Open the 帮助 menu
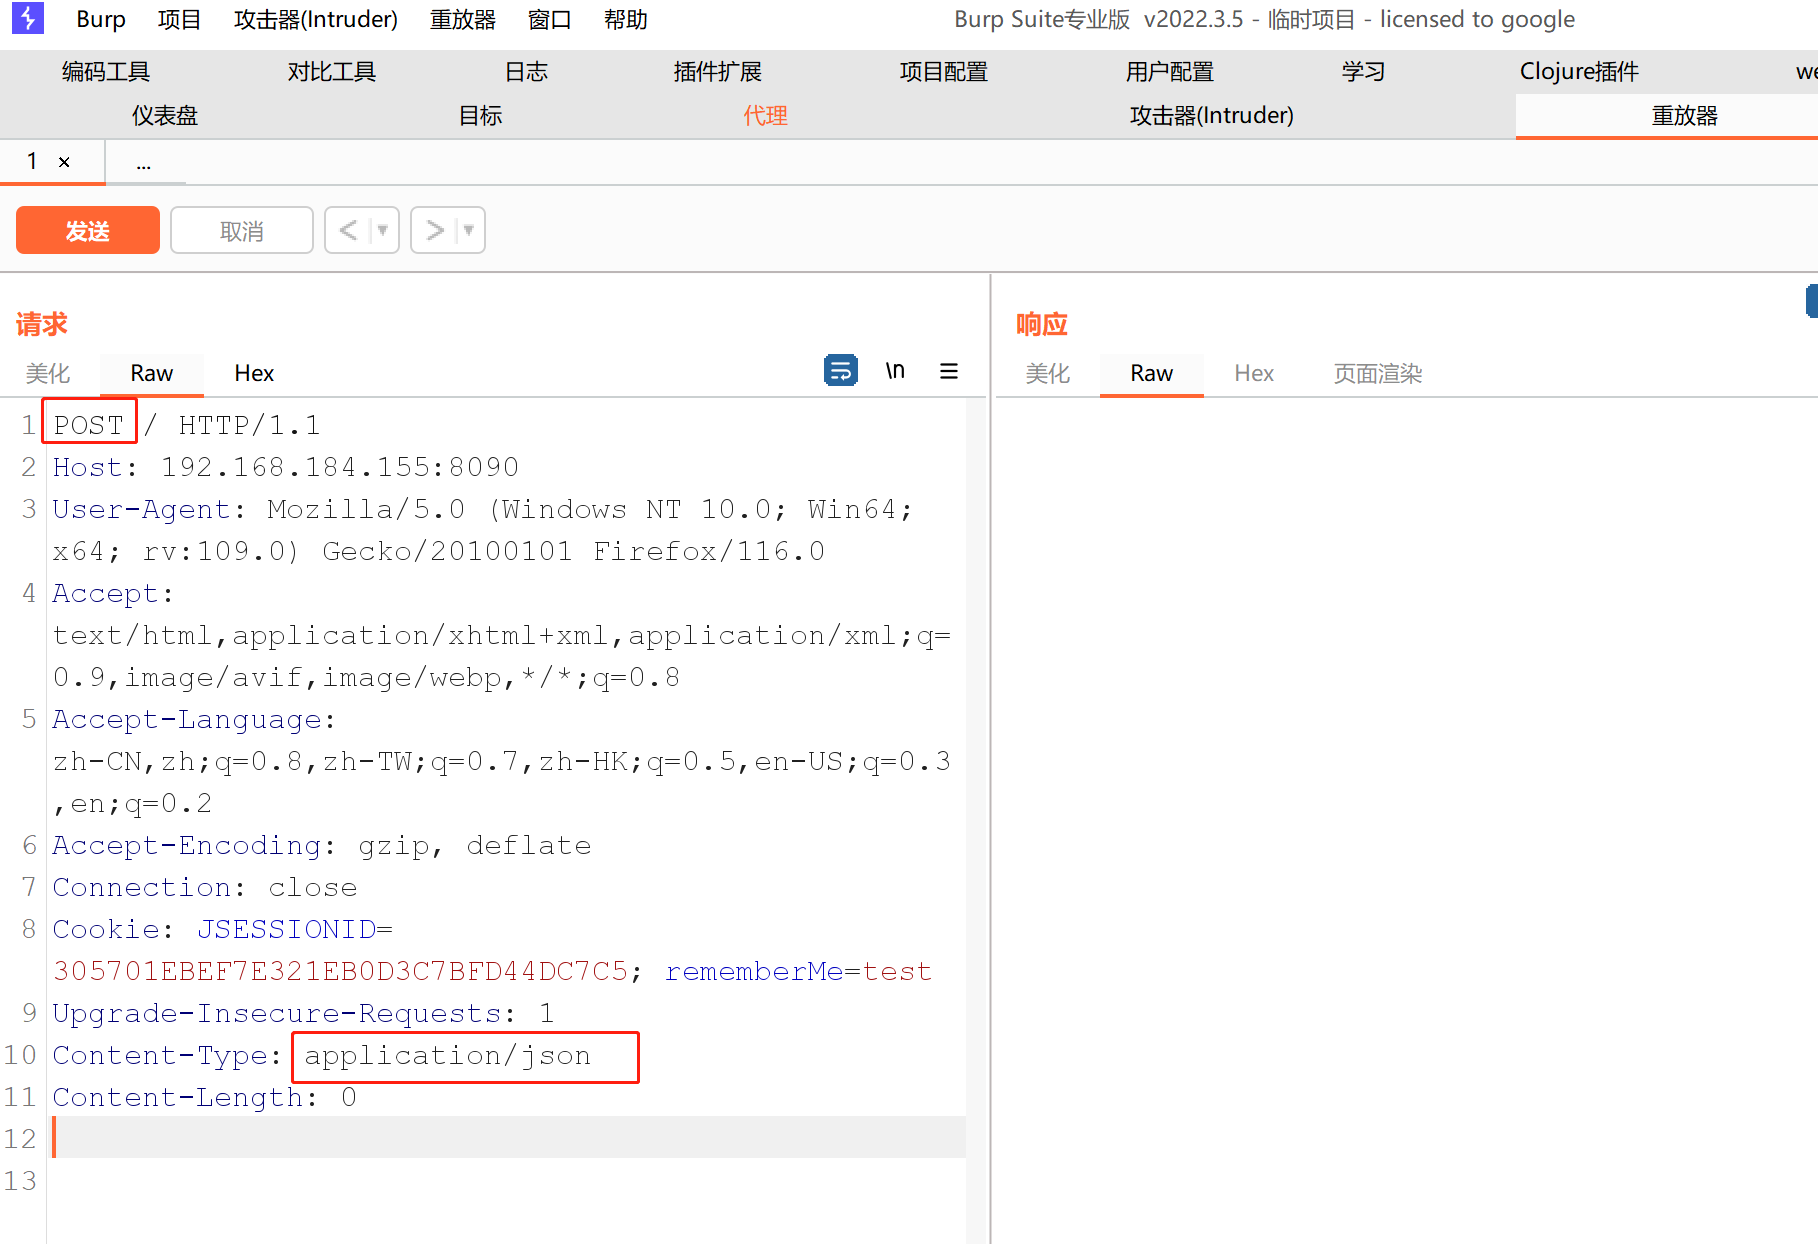This screenshot has width=1818, height=1244. 626,19
